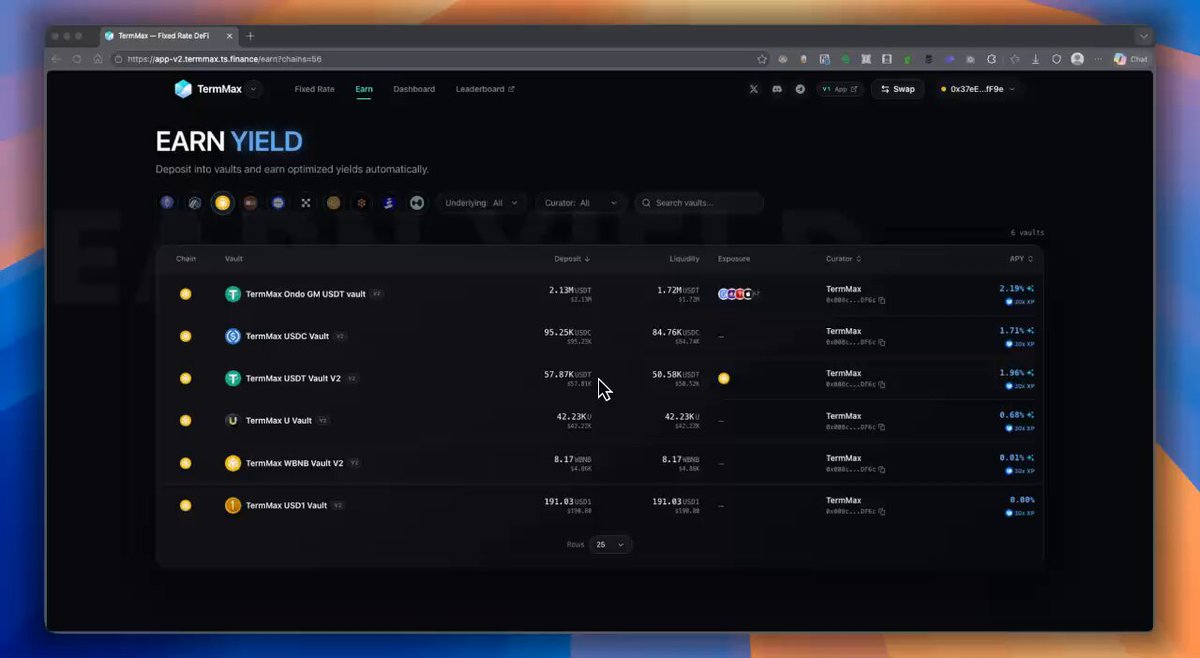Screen dimensions: 1200x658
Task: Expand the wallet 0x37eE...fF9e menu
Action: click(978, 89)
